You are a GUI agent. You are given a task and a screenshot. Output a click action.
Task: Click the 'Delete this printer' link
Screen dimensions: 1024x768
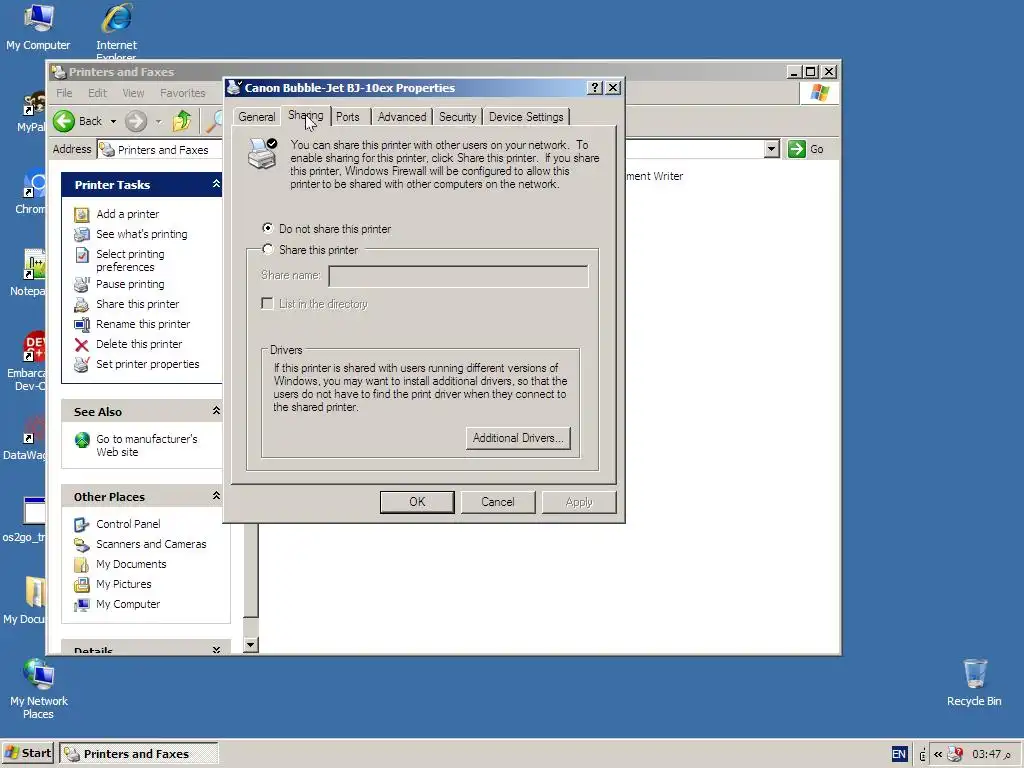pos(139,344)
